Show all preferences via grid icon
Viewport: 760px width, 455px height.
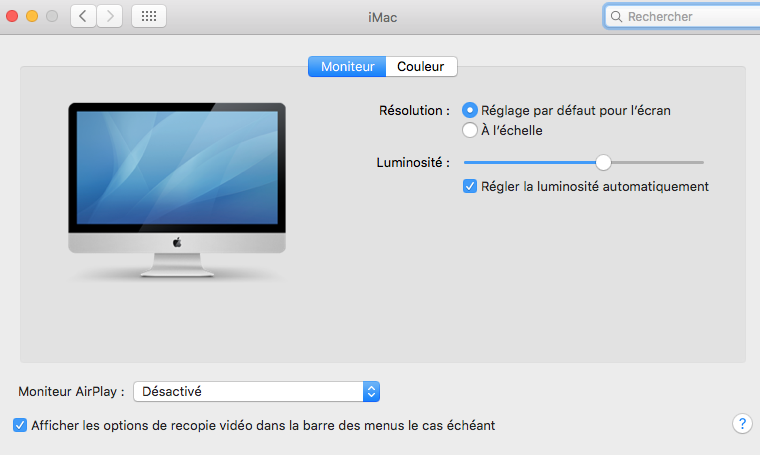click(149, 16)
